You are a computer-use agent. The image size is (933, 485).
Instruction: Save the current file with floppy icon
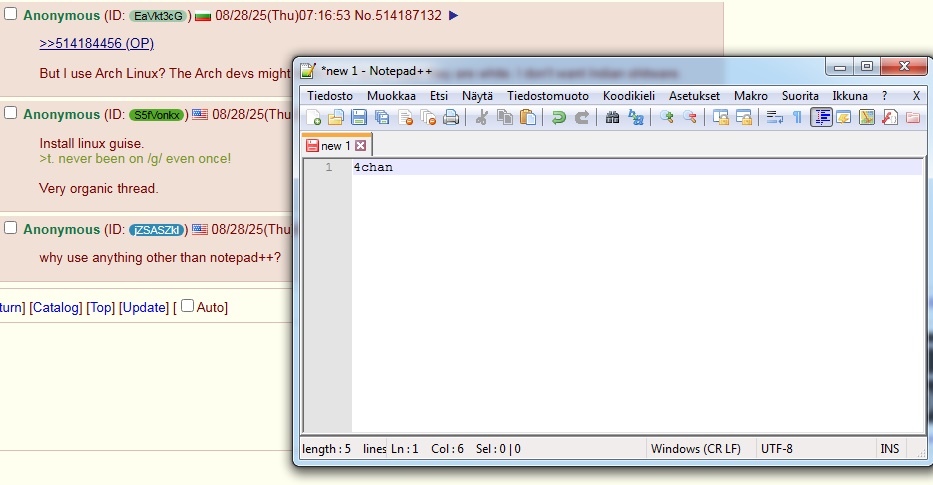[x=359, y=117]
